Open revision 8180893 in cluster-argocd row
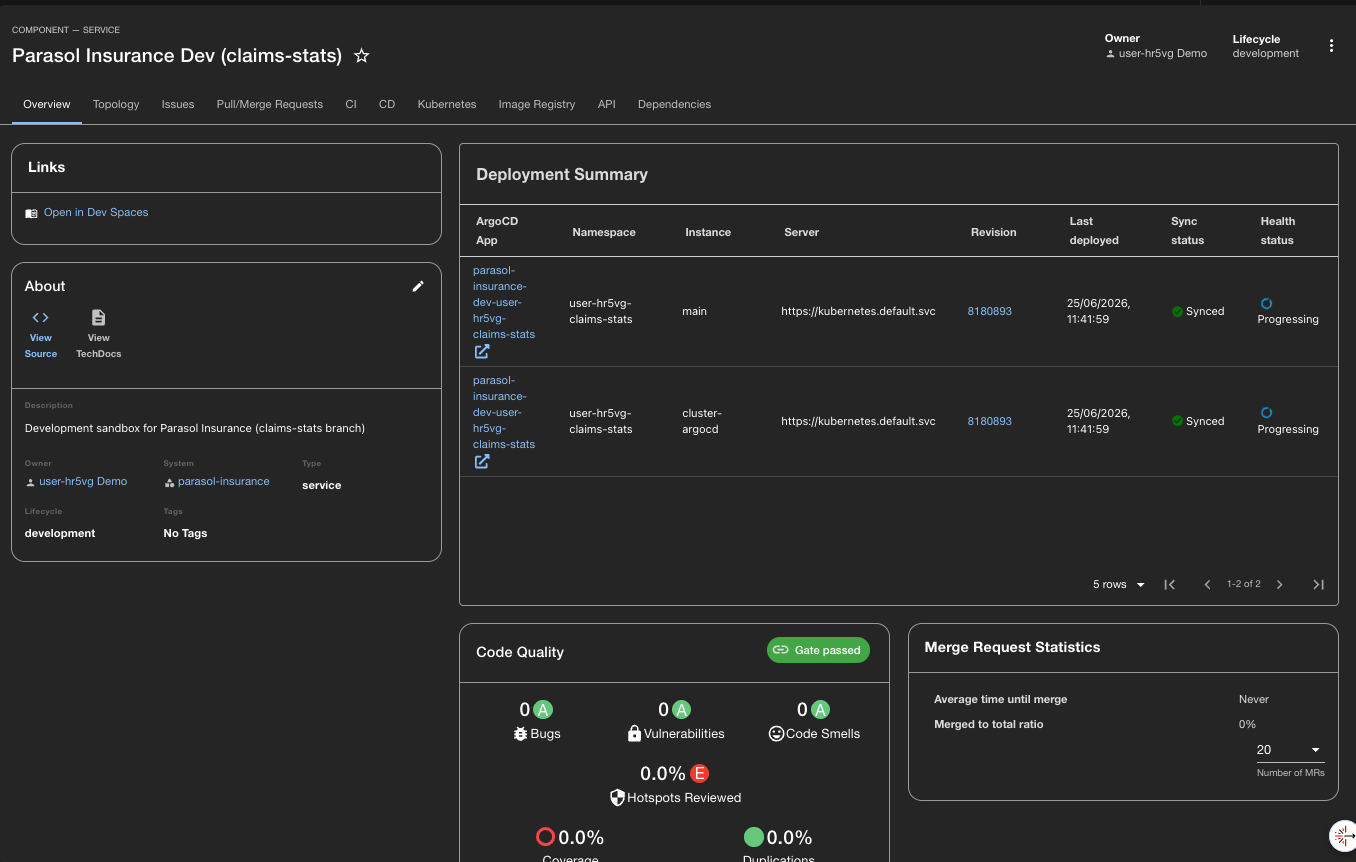The image size is (1356, 862). point(990,422)
